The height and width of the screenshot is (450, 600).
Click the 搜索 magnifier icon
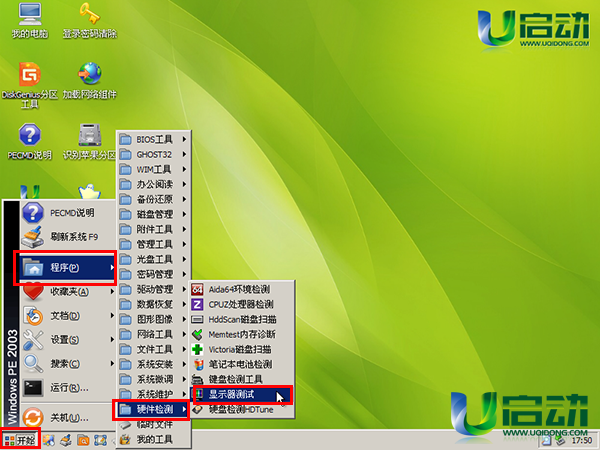(x=33, y=364)
